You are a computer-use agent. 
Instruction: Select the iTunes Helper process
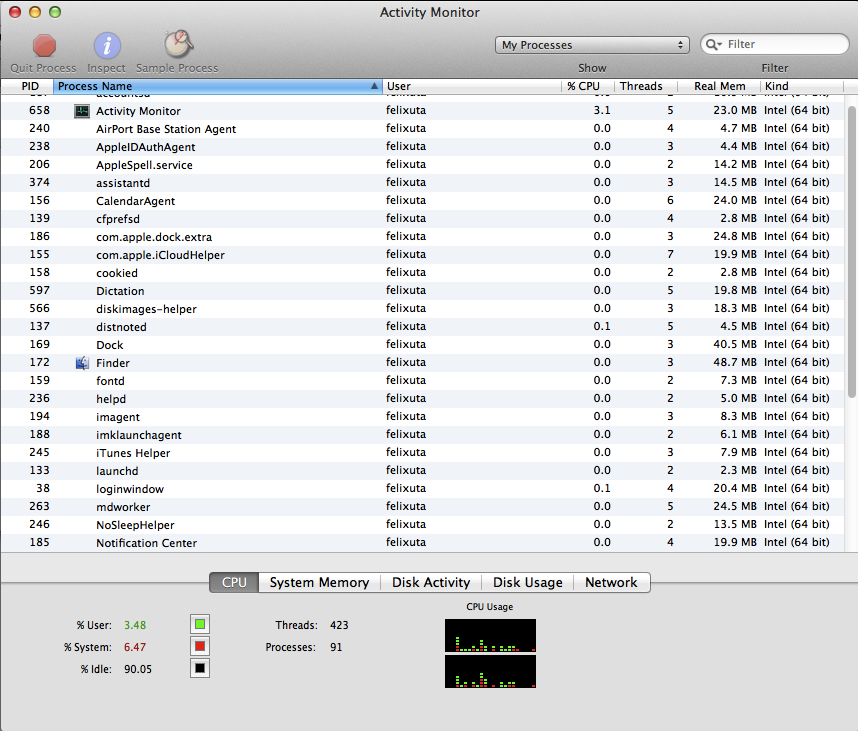click(x=422, y=453)
